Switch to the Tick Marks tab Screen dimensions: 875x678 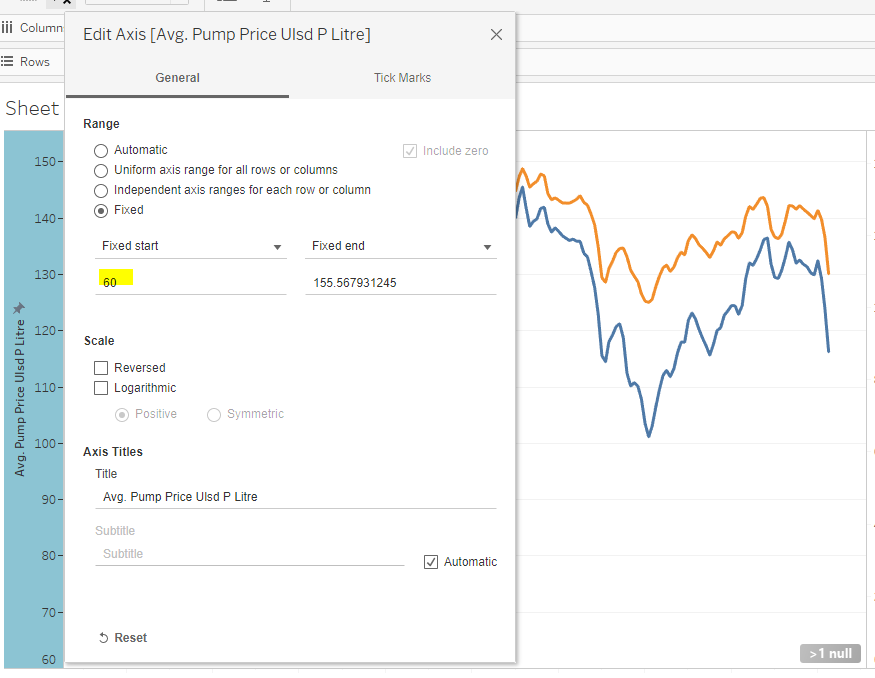click(402, 78)
